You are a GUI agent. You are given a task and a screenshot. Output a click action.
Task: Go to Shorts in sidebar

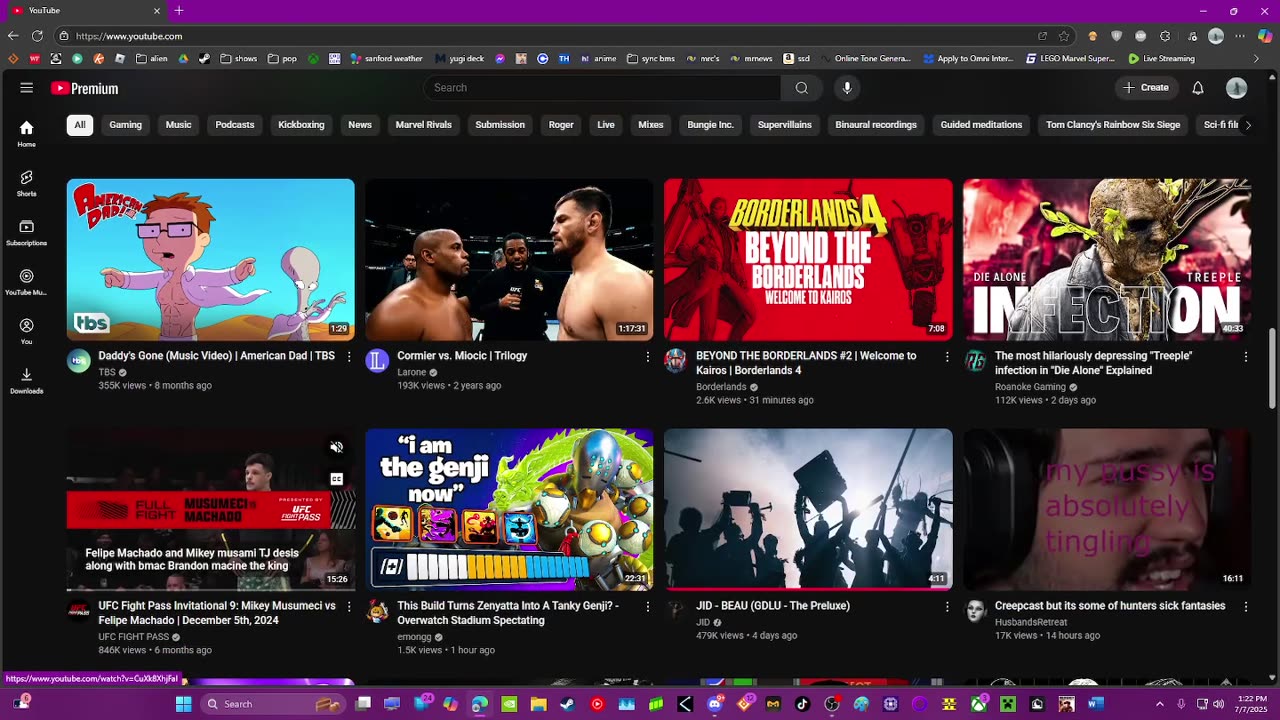27,183
